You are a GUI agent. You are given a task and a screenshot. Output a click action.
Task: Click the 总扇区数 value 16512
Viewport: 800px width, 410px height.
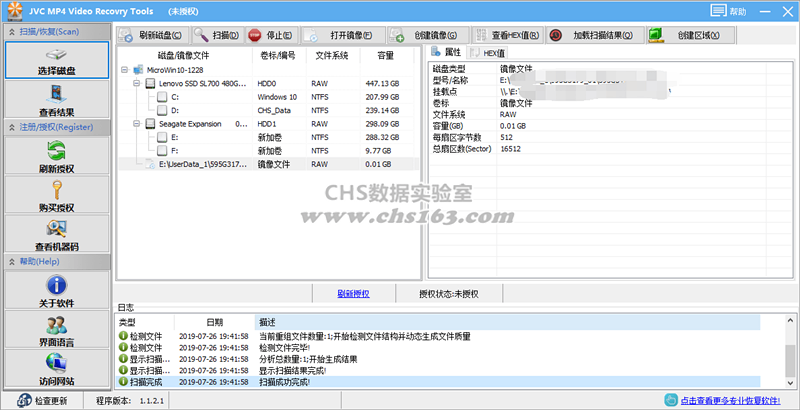[x=510, y=149]
